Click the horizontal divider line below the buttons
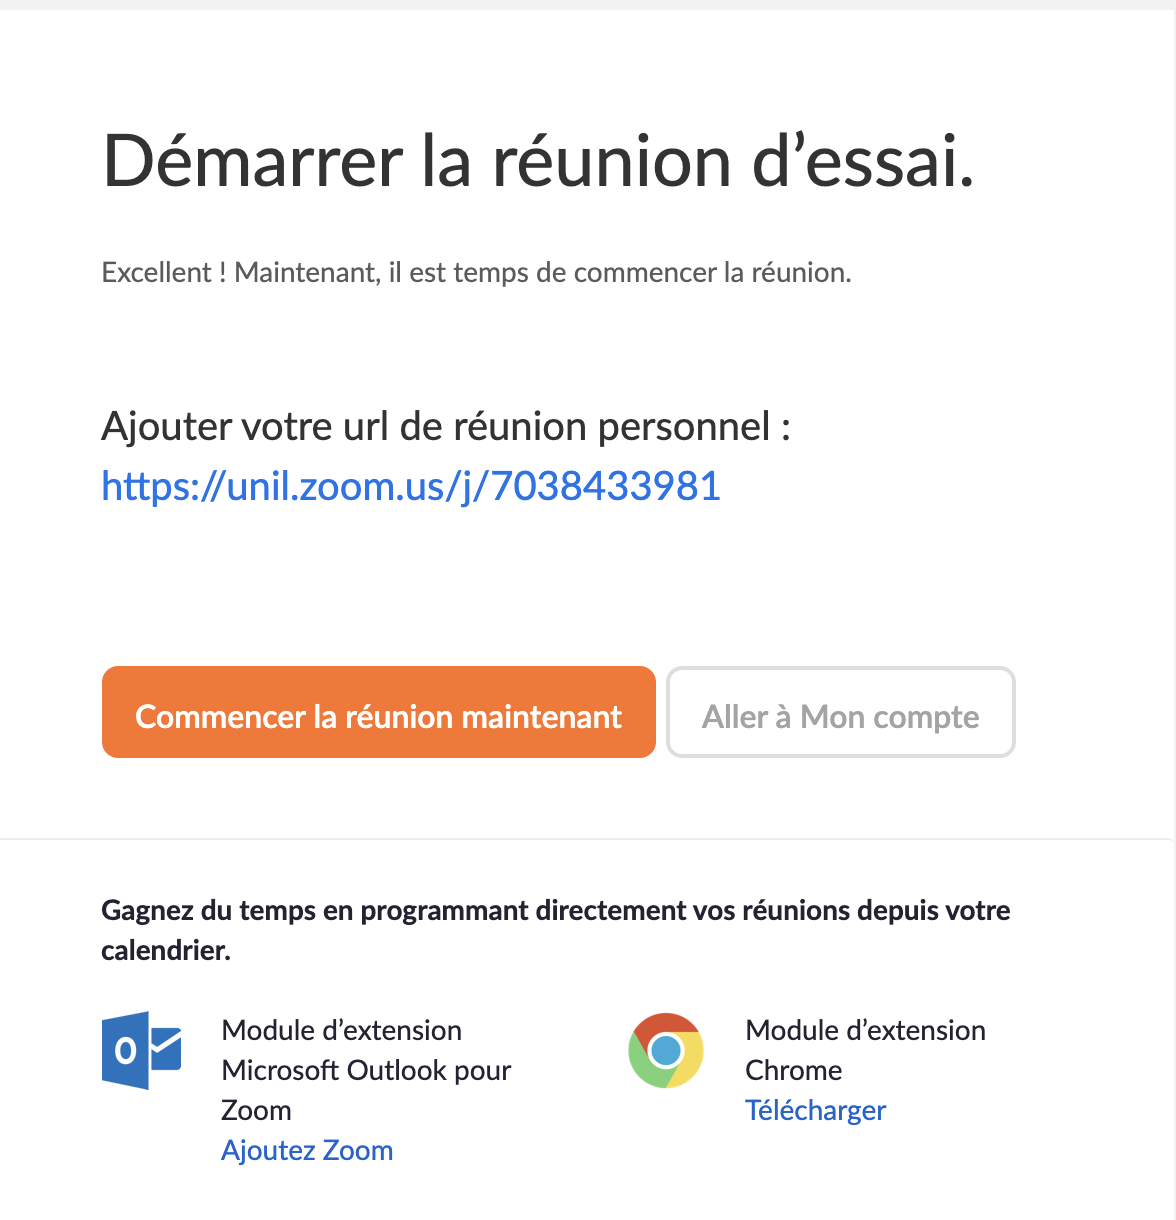This screenshot has height=1220, width=1176. 586,839
